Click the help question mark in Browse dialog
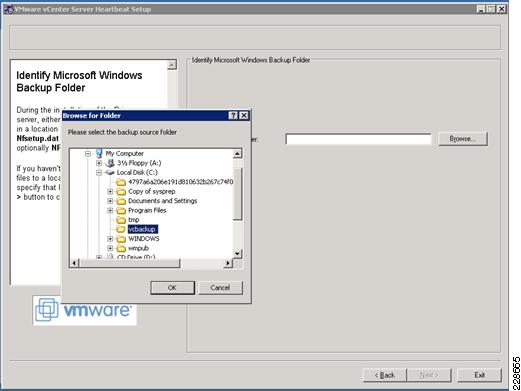Screen dimensions: 521x391 233,116
